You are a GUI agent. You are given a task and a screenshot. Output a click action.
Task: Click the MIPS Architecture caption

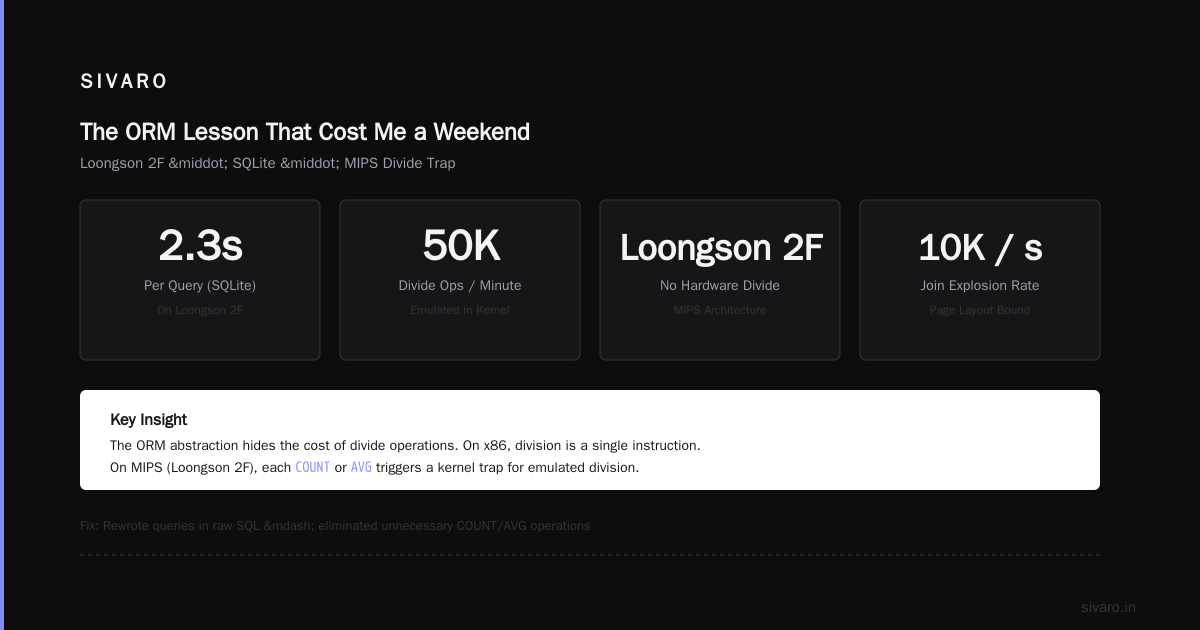pyautogui.click(x=720, y=310)
